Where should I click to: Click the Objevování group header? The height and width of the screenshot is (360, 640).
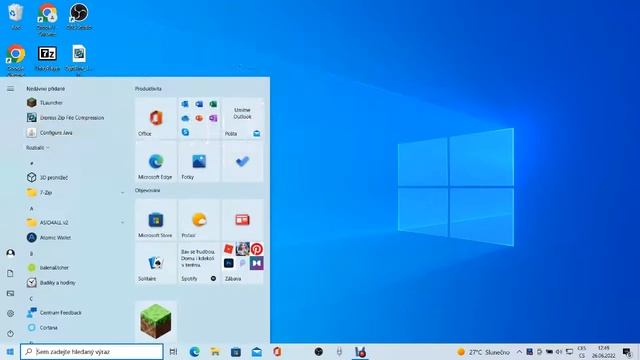click(x=147, y=190)
